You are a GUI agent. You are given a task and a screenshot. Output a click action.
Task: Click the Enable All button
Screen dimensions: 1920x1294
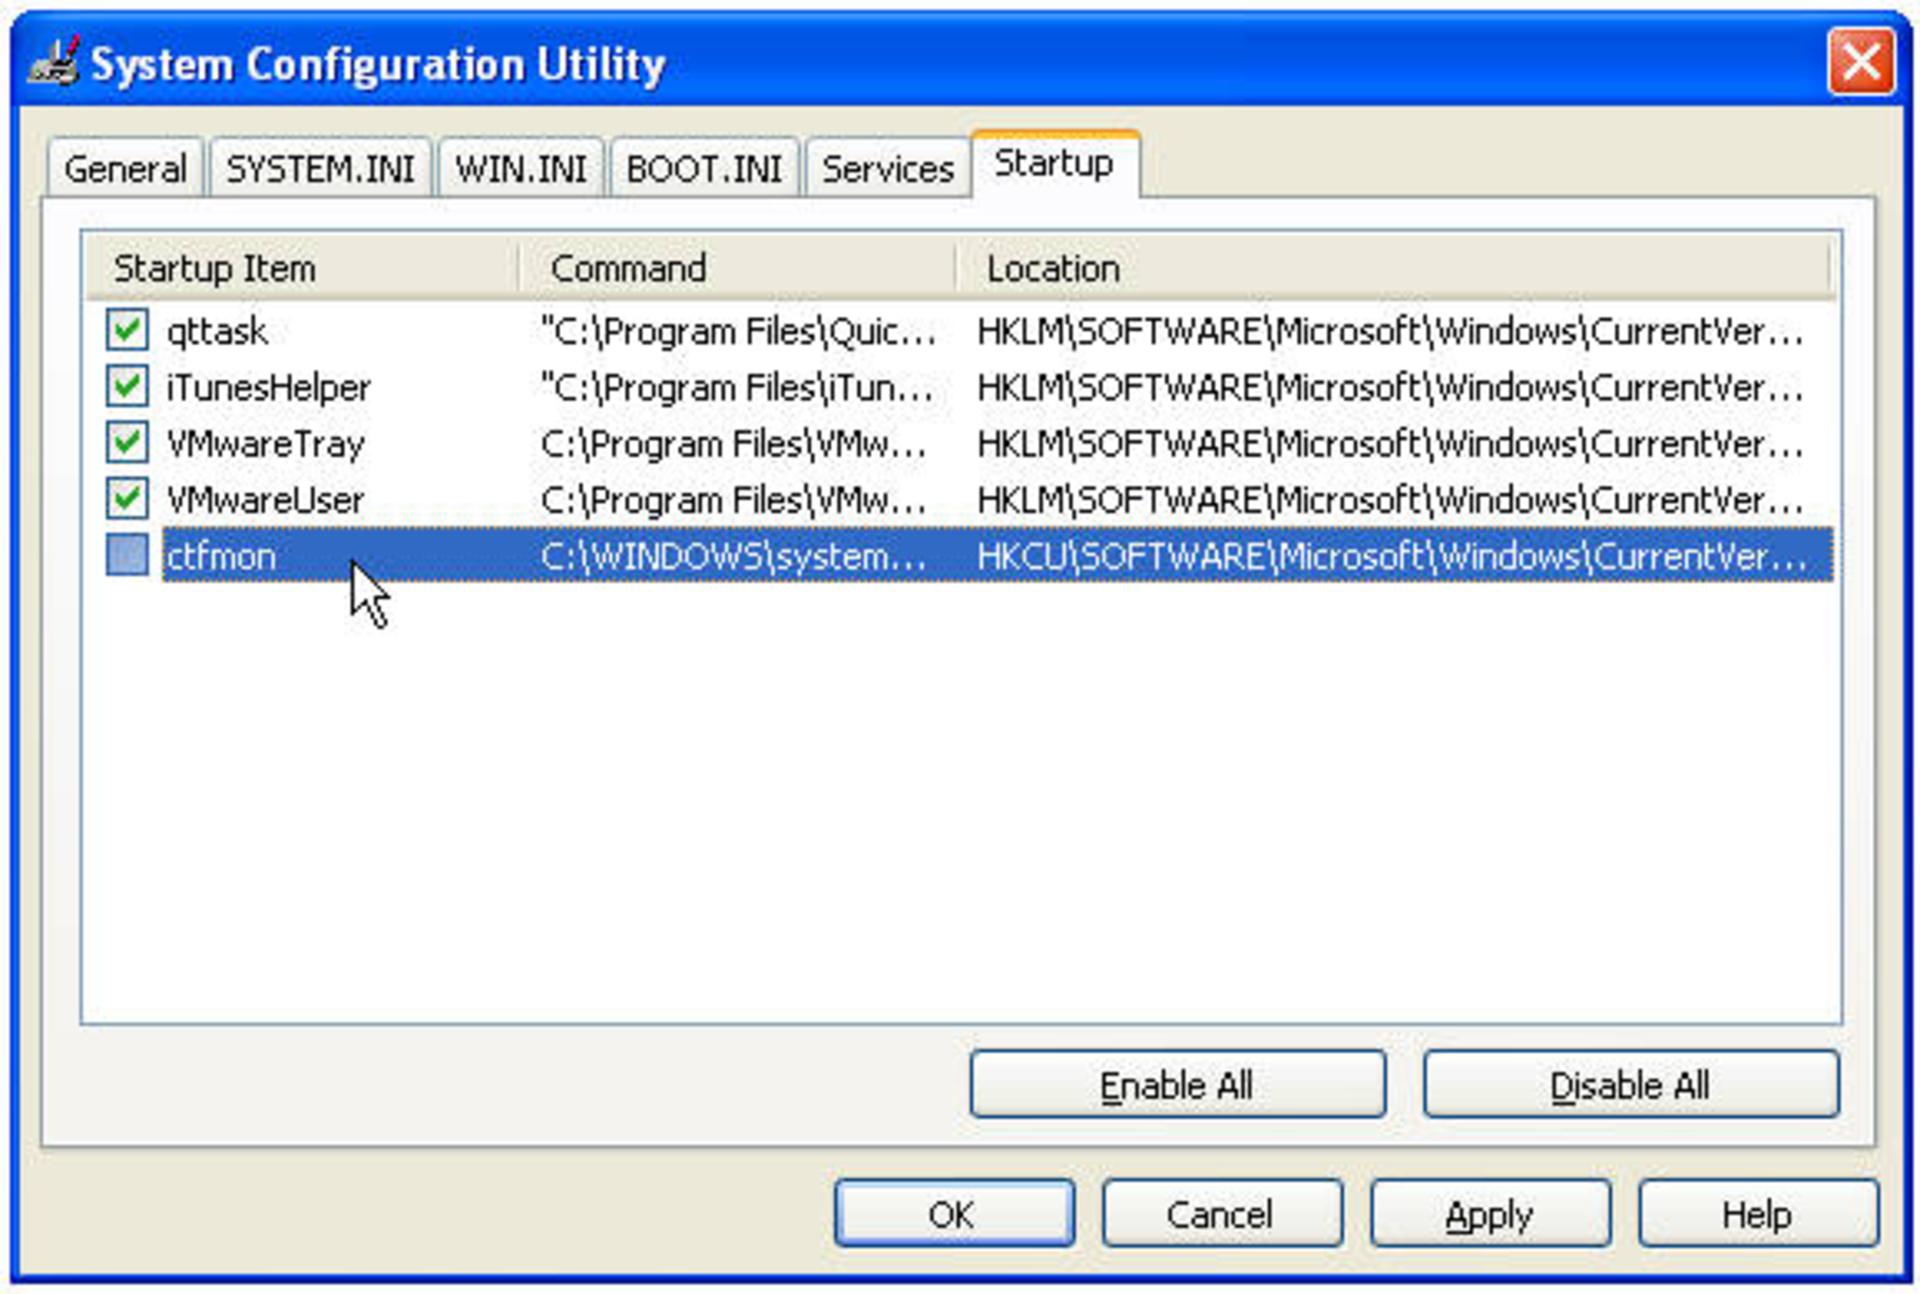tap(1177, 1084)
